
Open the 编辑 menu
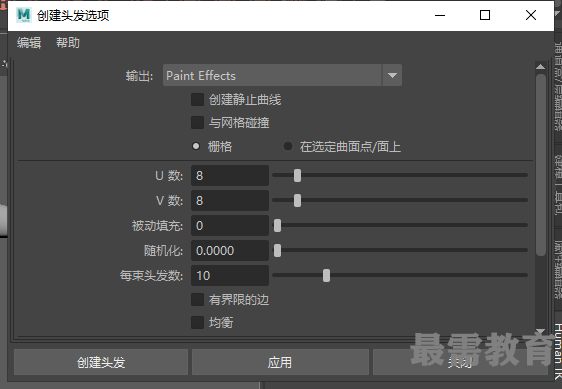[x=29, y=43]
